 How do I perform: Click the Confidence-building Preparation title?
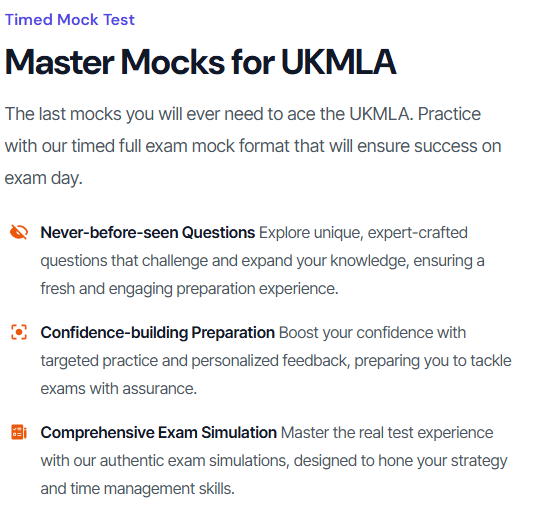coord(157,333)
